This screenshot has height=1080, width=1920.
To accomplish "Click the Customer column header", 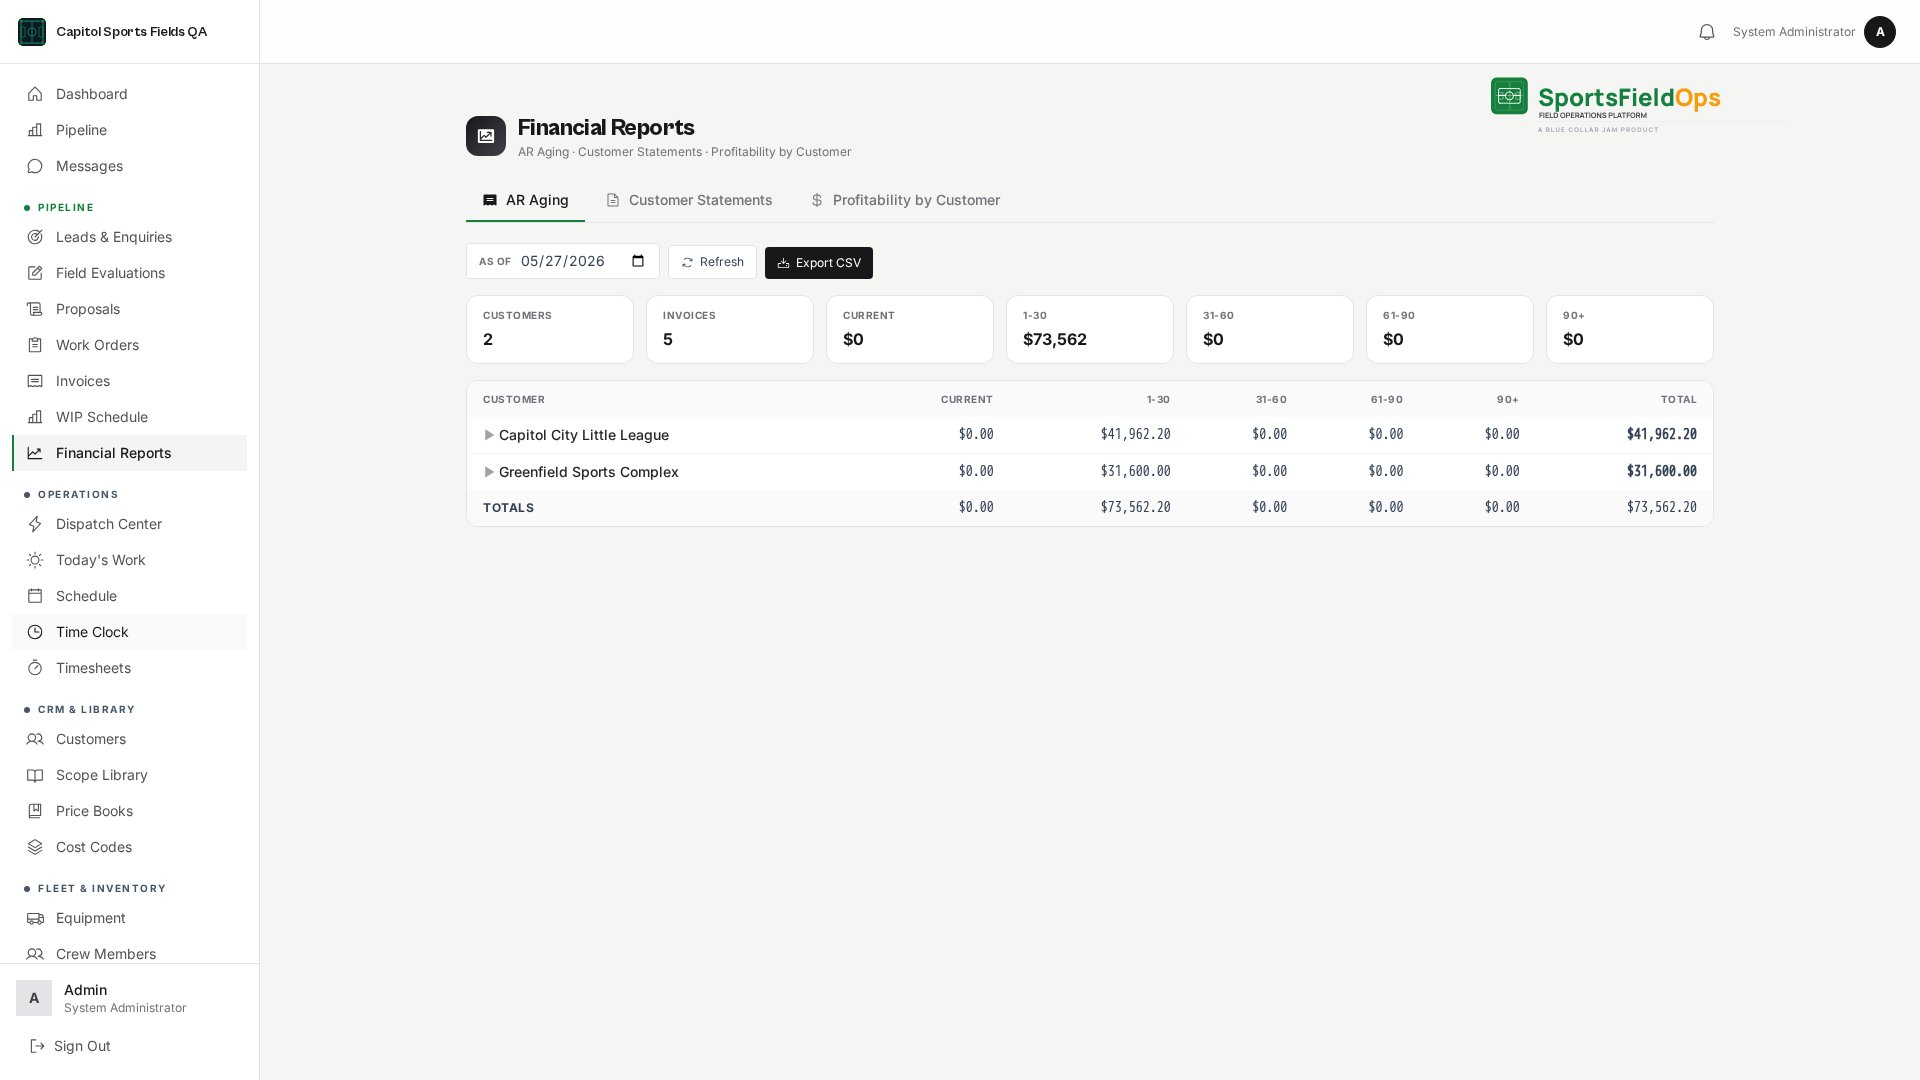I will click(514, 399).
